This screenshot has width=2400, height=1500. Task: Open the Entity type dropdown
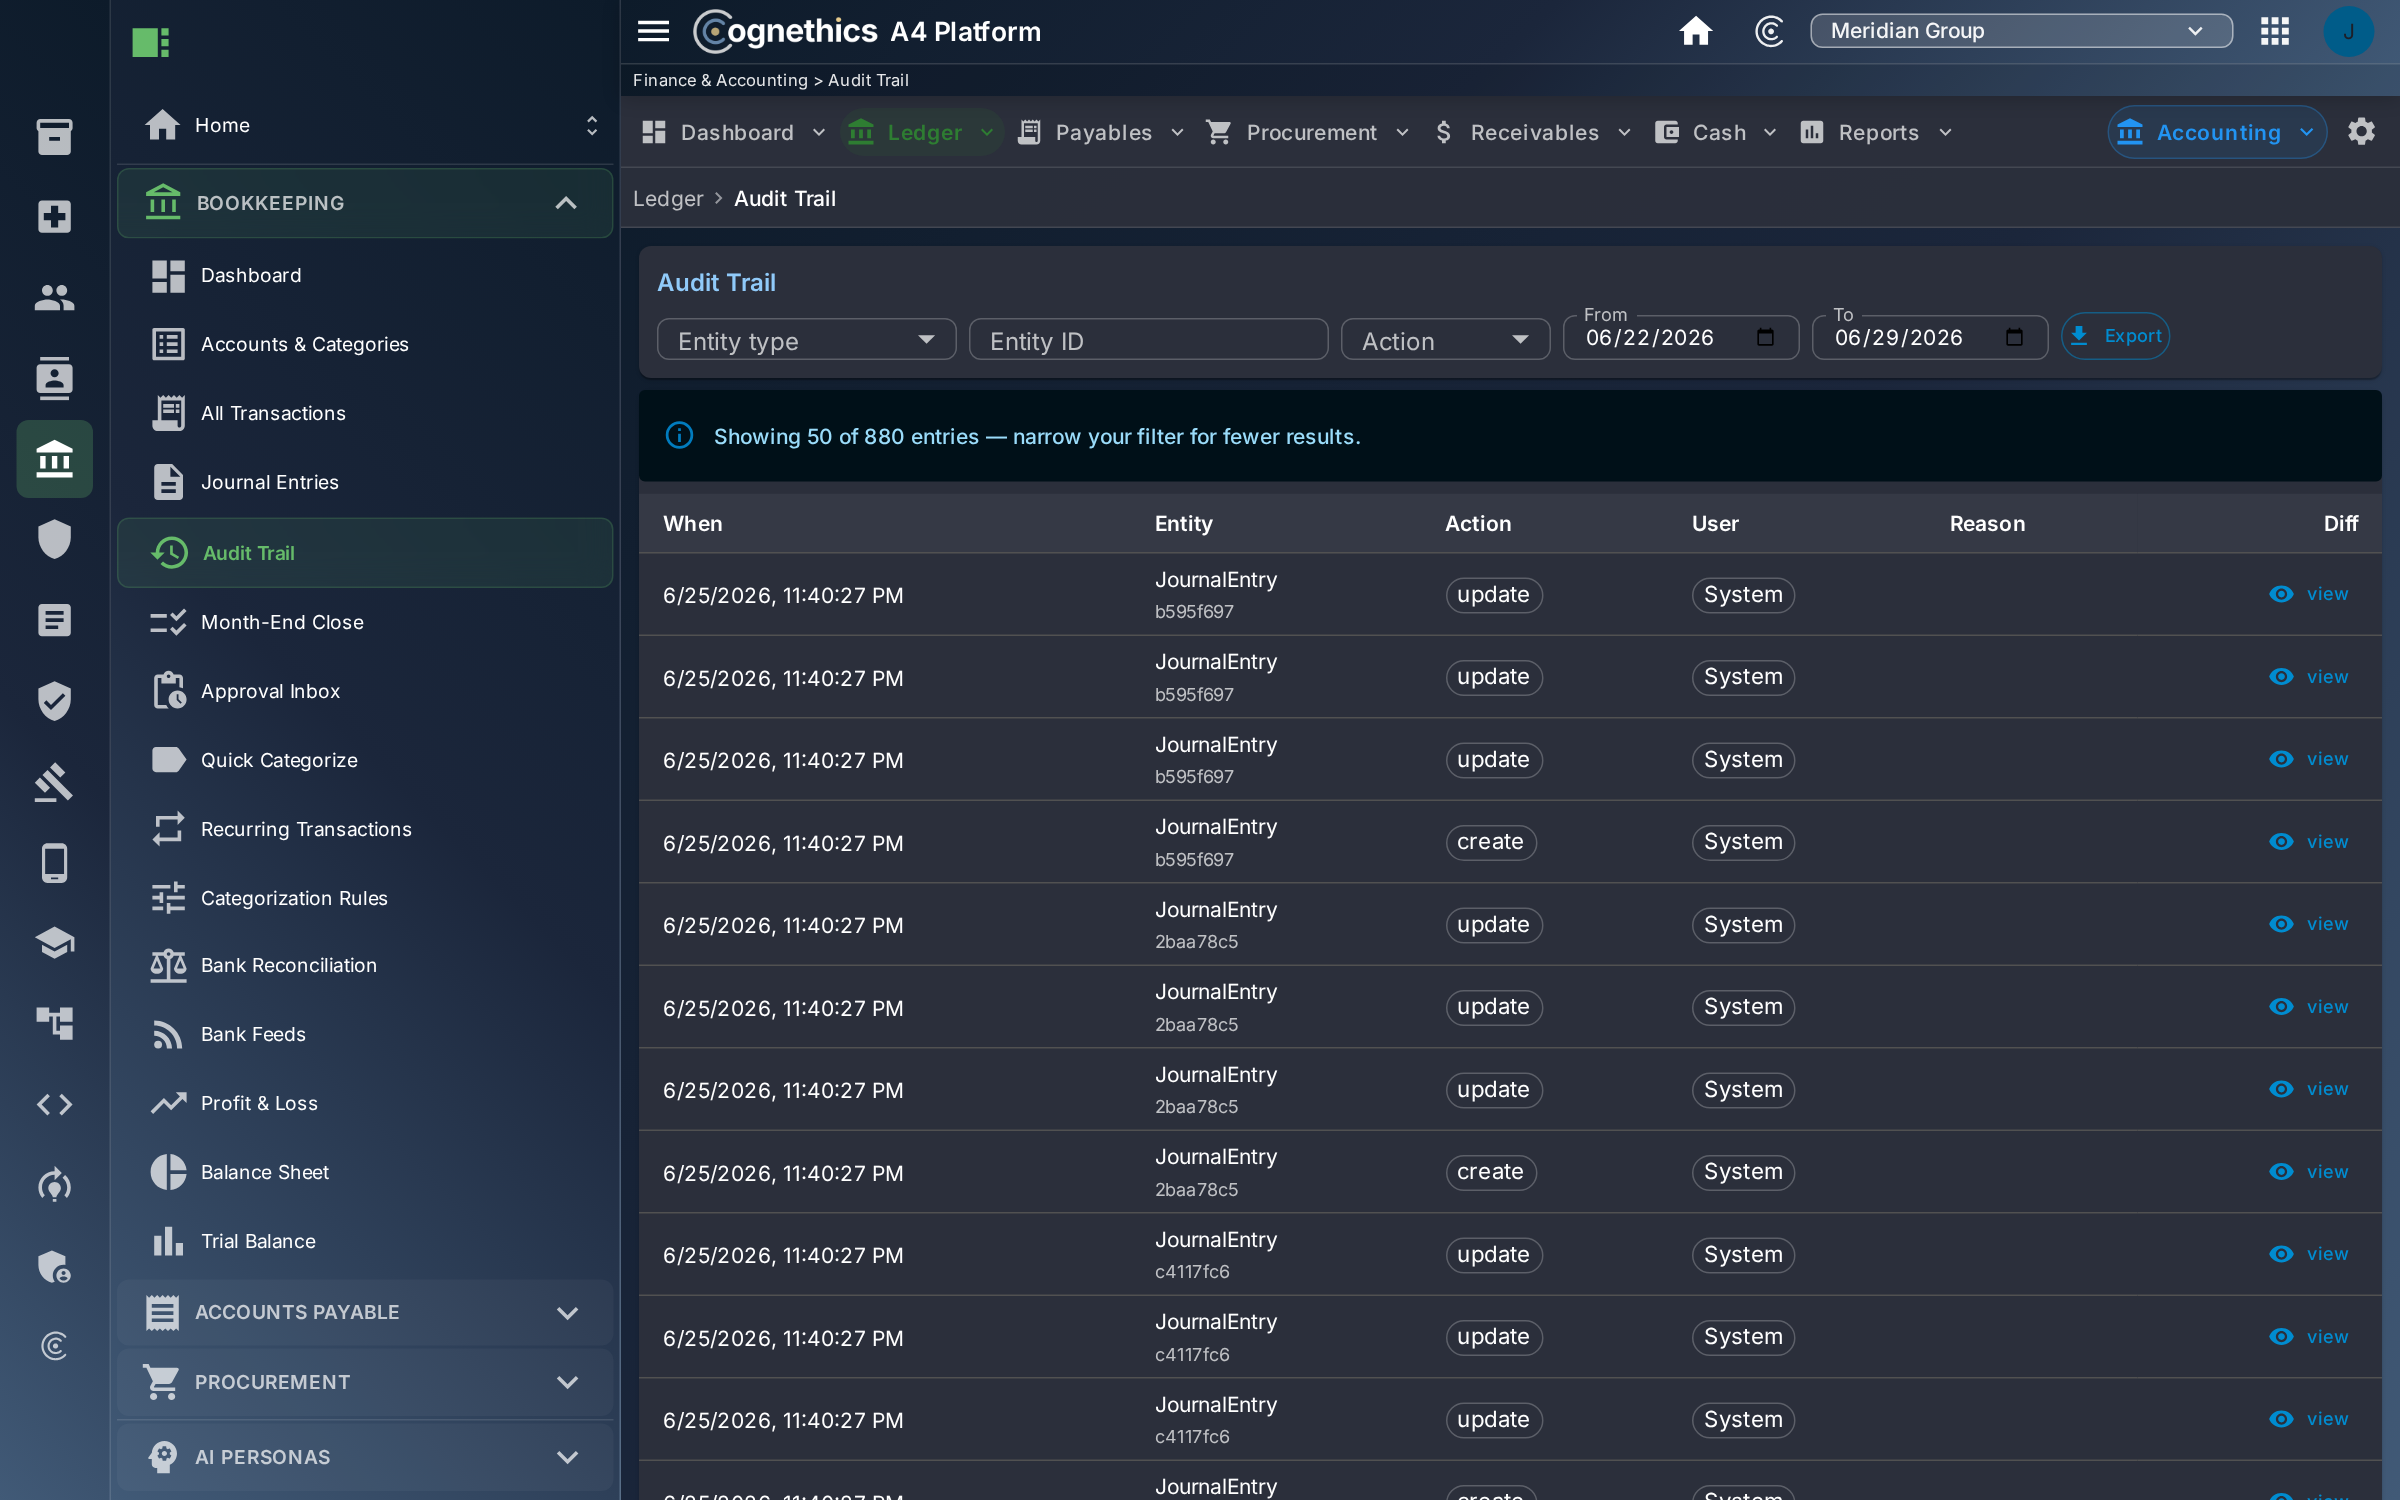pos(806,340)
